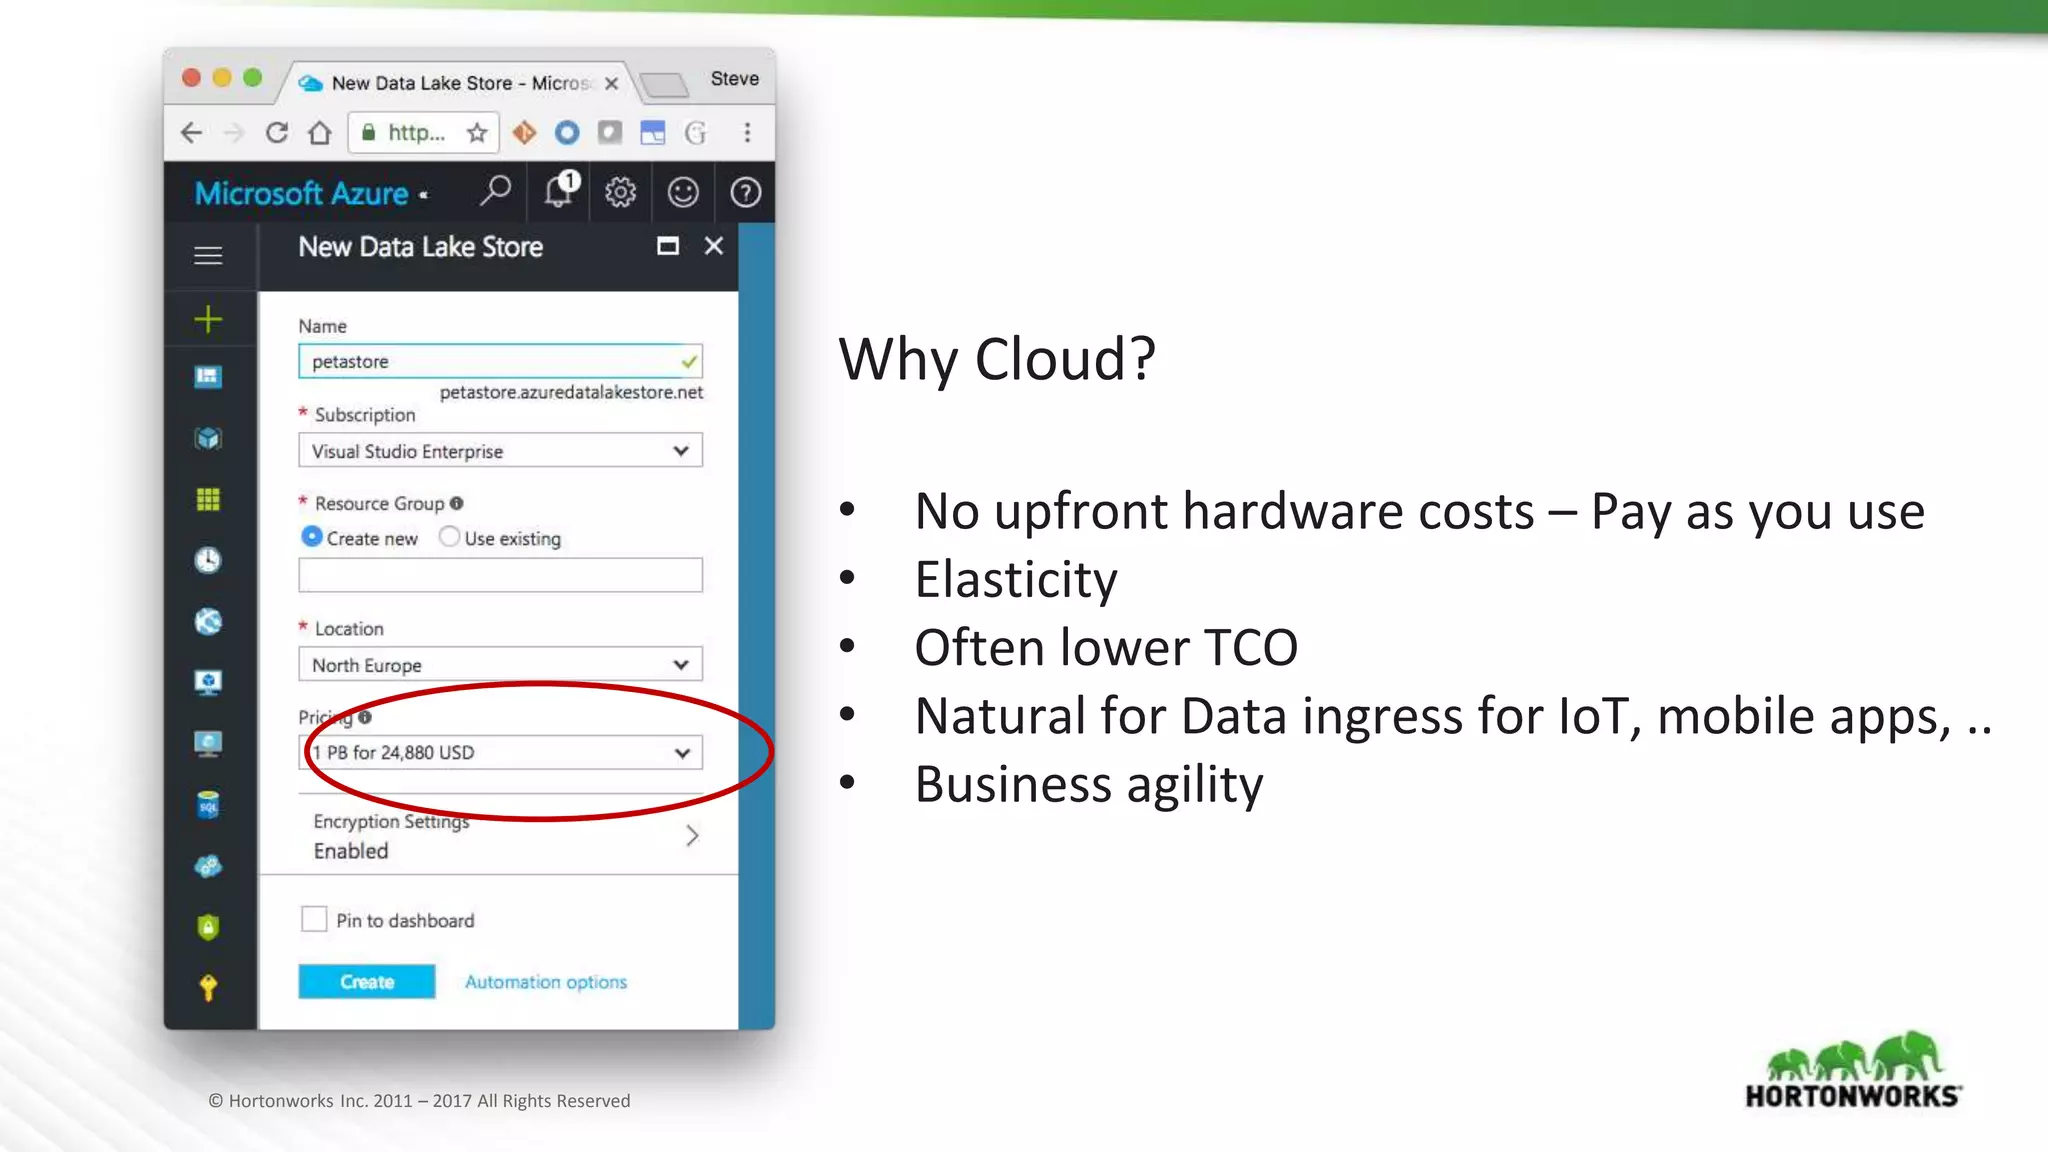This screenshot has height=1152, width=2048.
Task: Maximize the New Data Lake Store blade
Action: click(668, 246)
